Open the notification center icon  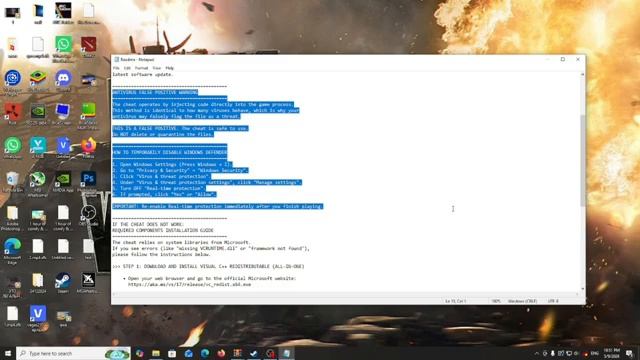(x=629, y=353)
